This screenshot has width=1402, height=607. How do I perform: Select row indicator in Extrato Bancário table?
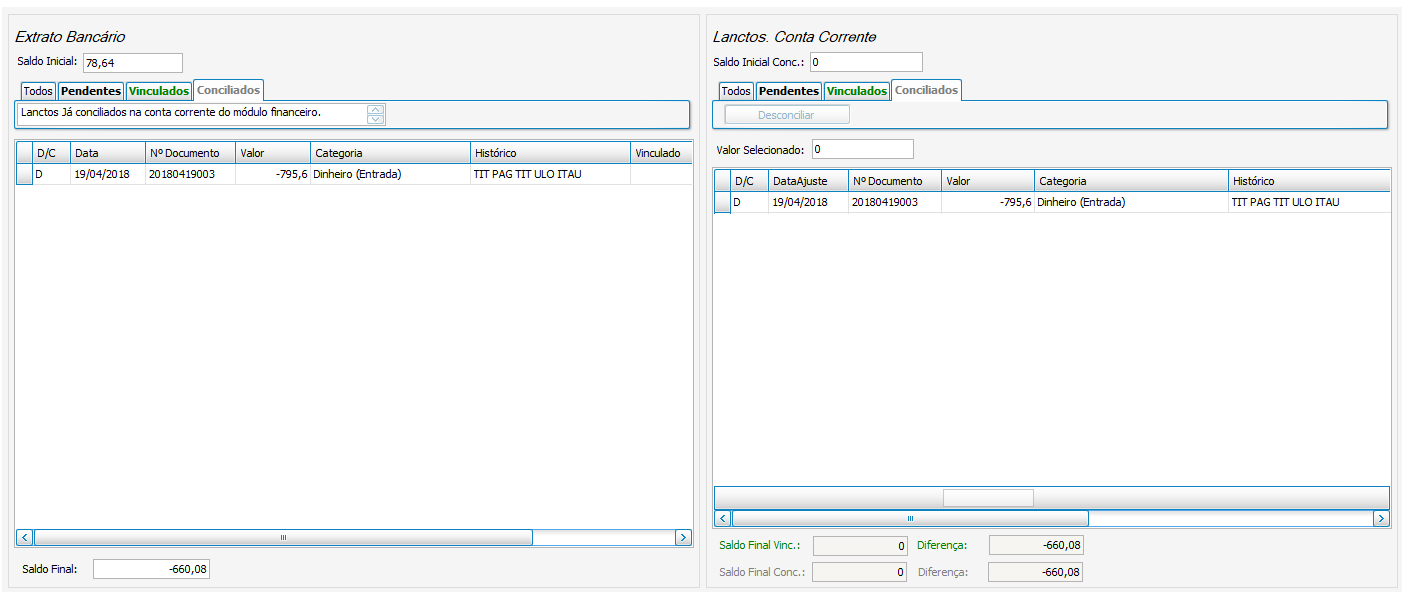pyautogui.click(x=24, y=174)
